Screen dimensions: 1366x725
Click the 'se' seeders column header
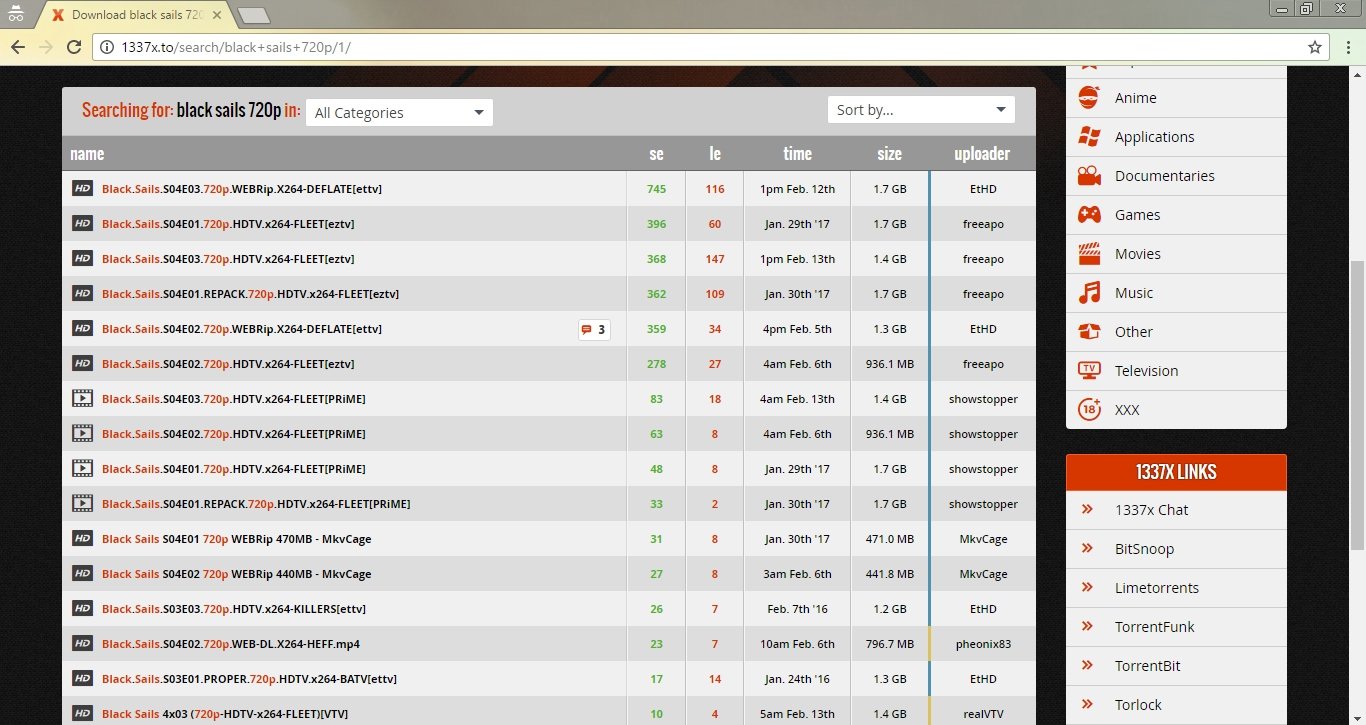656,153
